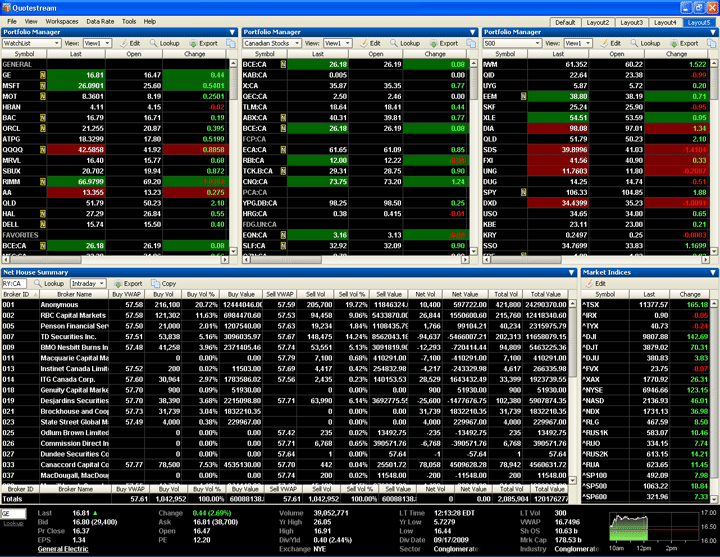The height and width of the screenshot is (557, 720).
Task: Click Edit in the Canadian Stocks panel
Action: point(371,43)
